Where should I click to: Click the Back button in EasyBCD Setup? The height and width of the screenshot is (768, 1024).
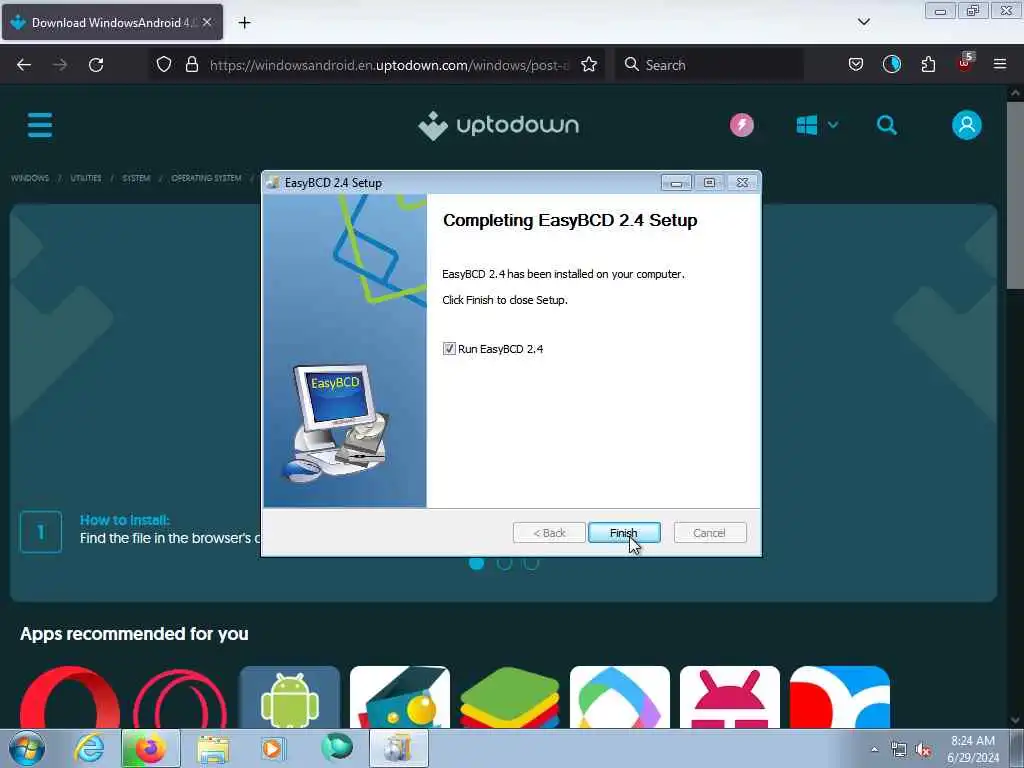click(549, 533)
